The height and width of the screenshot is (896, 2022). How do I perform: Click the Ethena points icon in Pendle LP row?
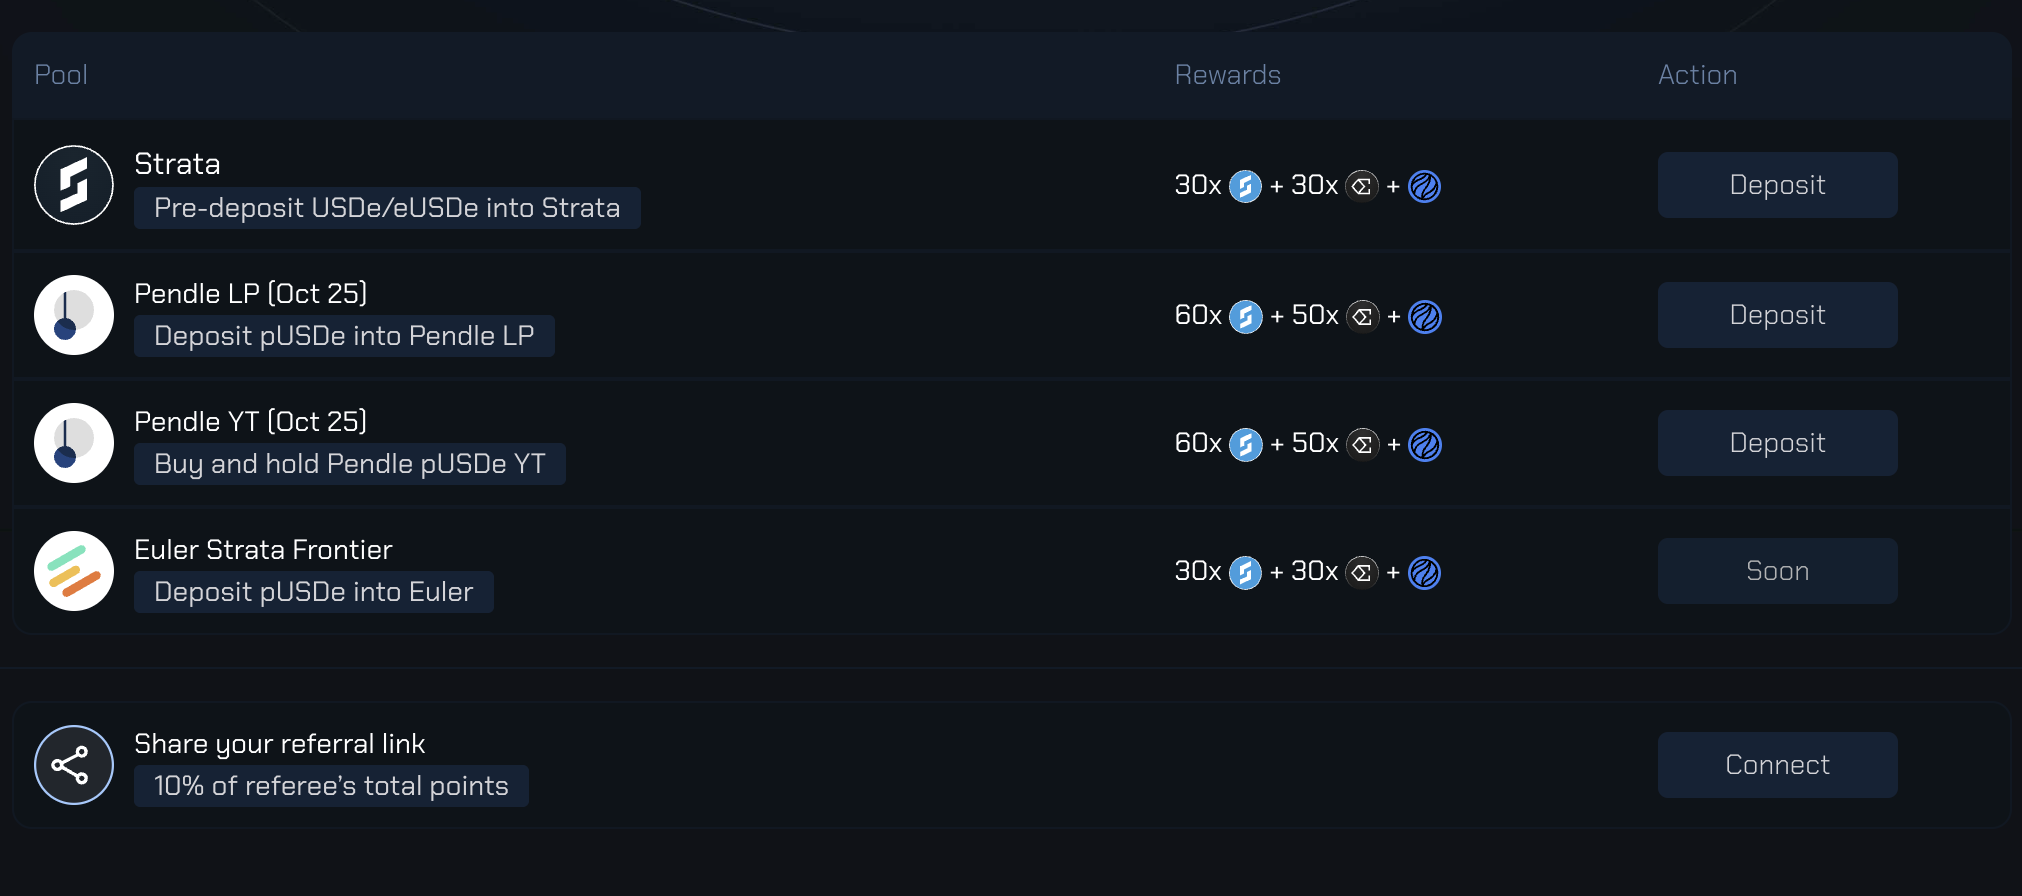click(x=1362, y=316)
